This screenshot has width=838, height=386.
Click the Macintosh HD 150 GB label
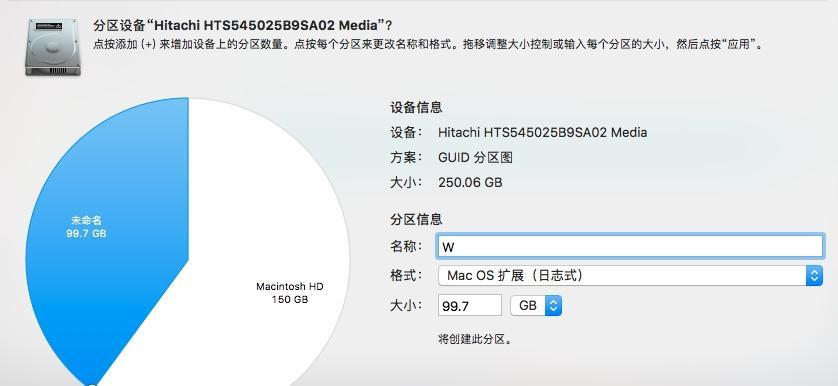(290, 293)
